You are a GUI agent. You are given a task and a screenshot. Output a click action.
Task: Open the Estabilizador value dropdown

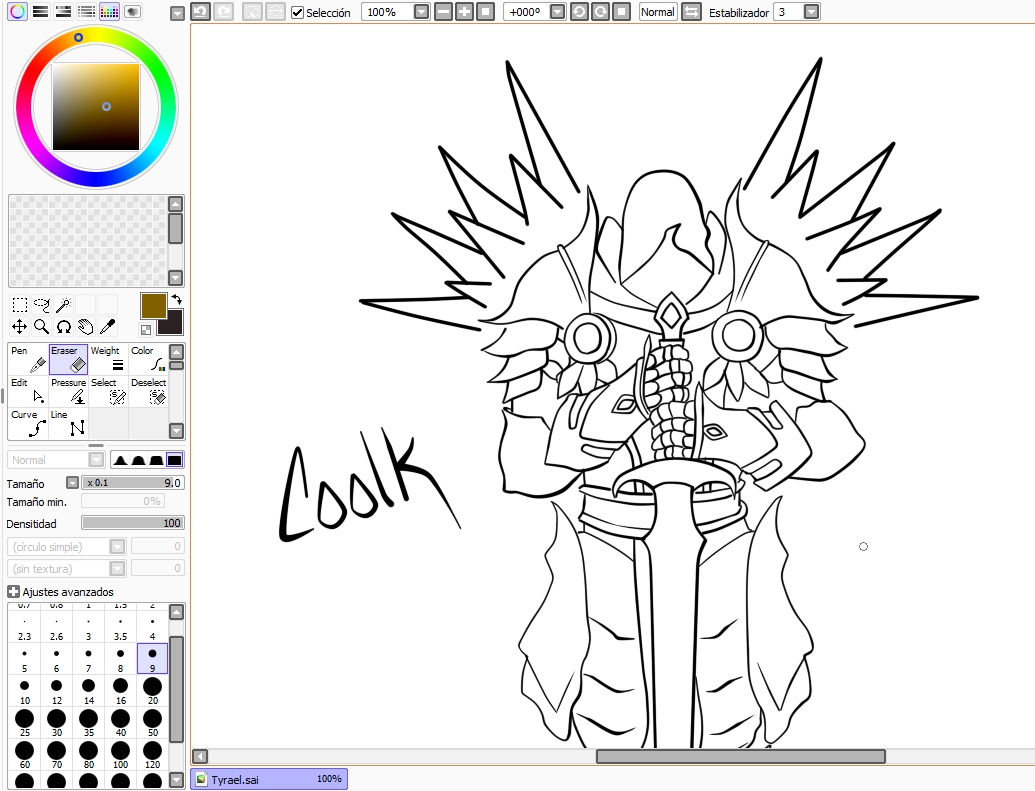click(x=812, y=12)
